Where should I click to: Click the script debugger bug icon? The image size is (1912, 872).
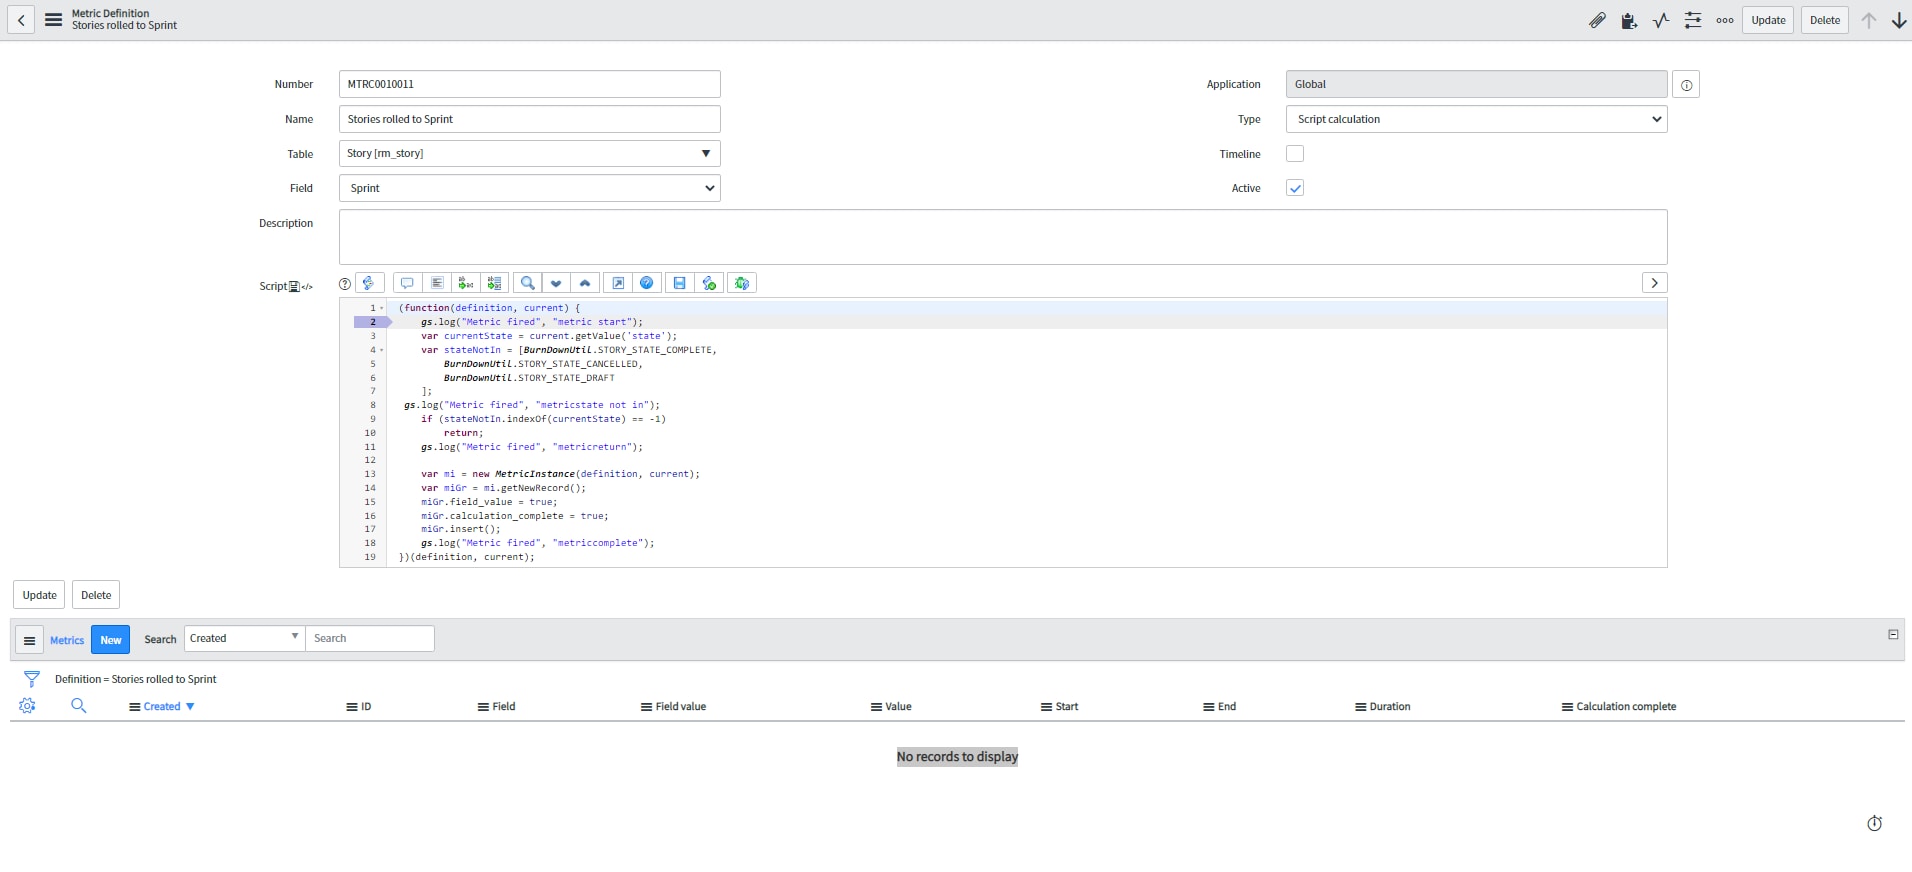(741, 283)
